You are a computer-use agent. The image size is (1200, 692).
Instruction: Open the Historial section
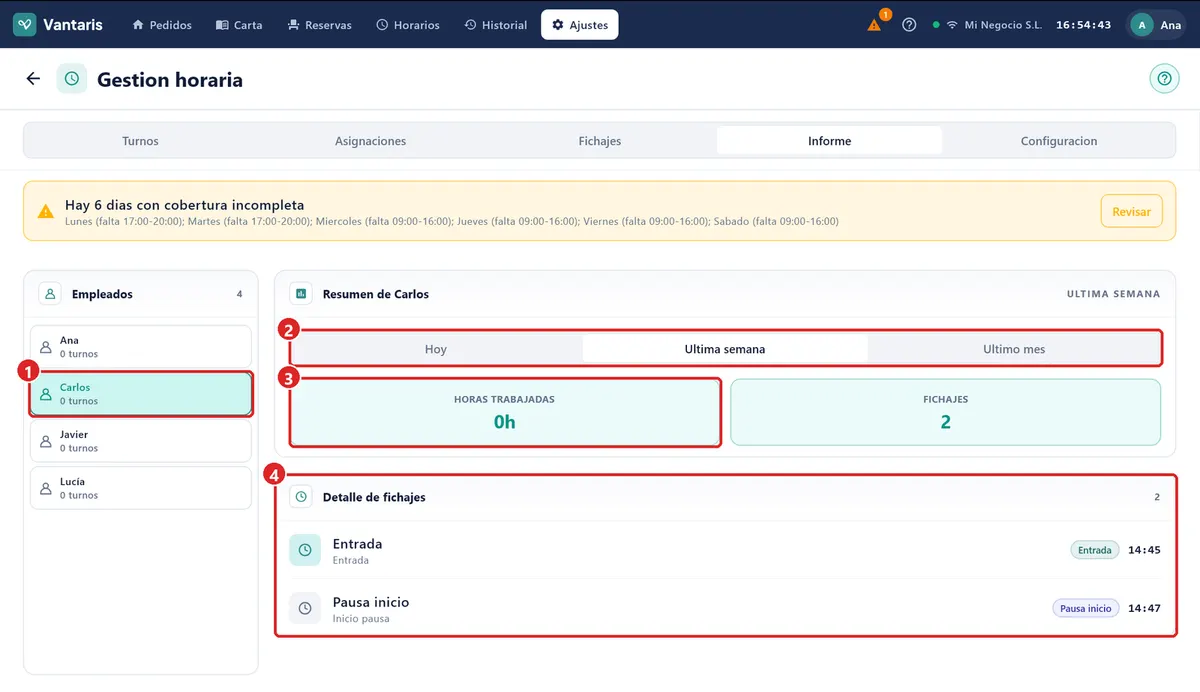point(496,25)
